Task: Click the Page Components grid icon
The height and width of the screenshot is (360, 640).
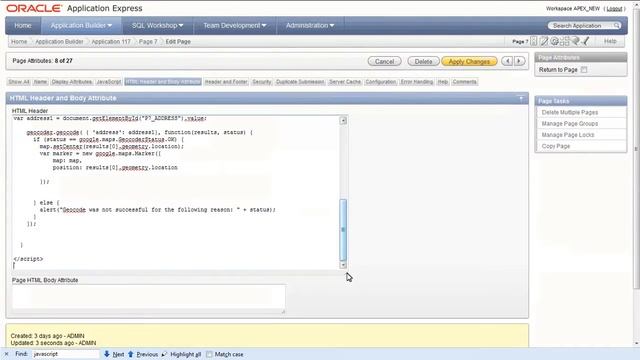Action: click(x=565, y=41)
